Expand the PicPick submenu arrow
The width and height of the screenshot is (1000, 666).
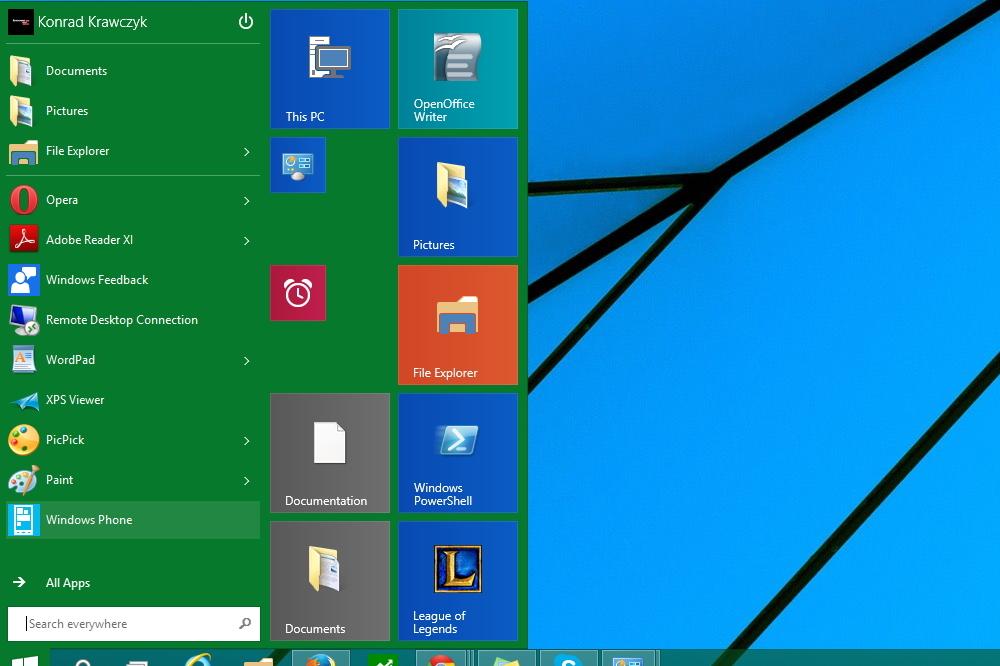click(247, 441)
